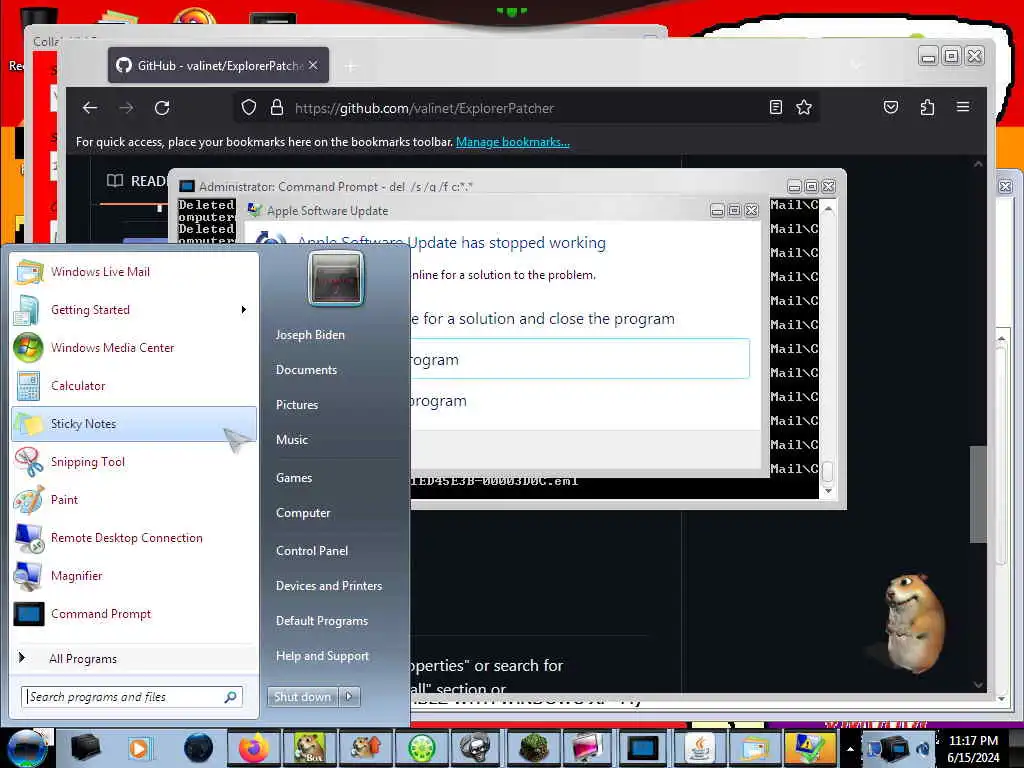This screenshot has height=768, width=1024.
Task: Click the README tab on GitHub page
Action: point(137,181)
